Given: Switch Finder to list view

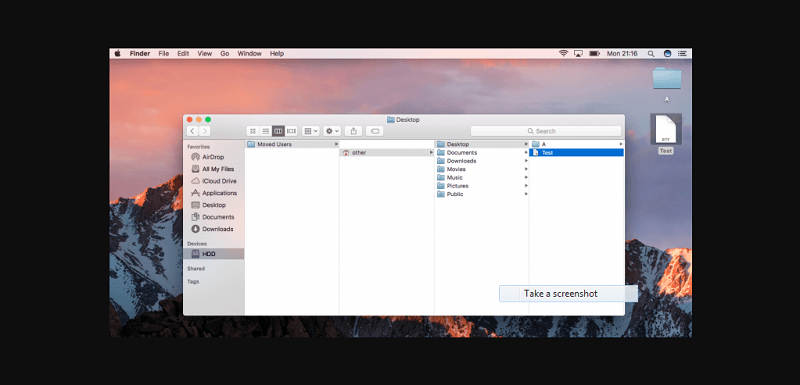Looking at the screenshot, I should (x=265, y=131).
